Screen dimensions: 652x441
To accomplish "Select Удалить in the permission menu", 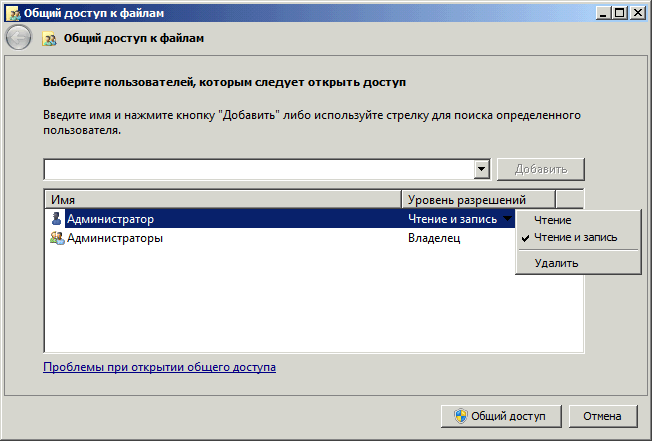I will pos(578,263).
